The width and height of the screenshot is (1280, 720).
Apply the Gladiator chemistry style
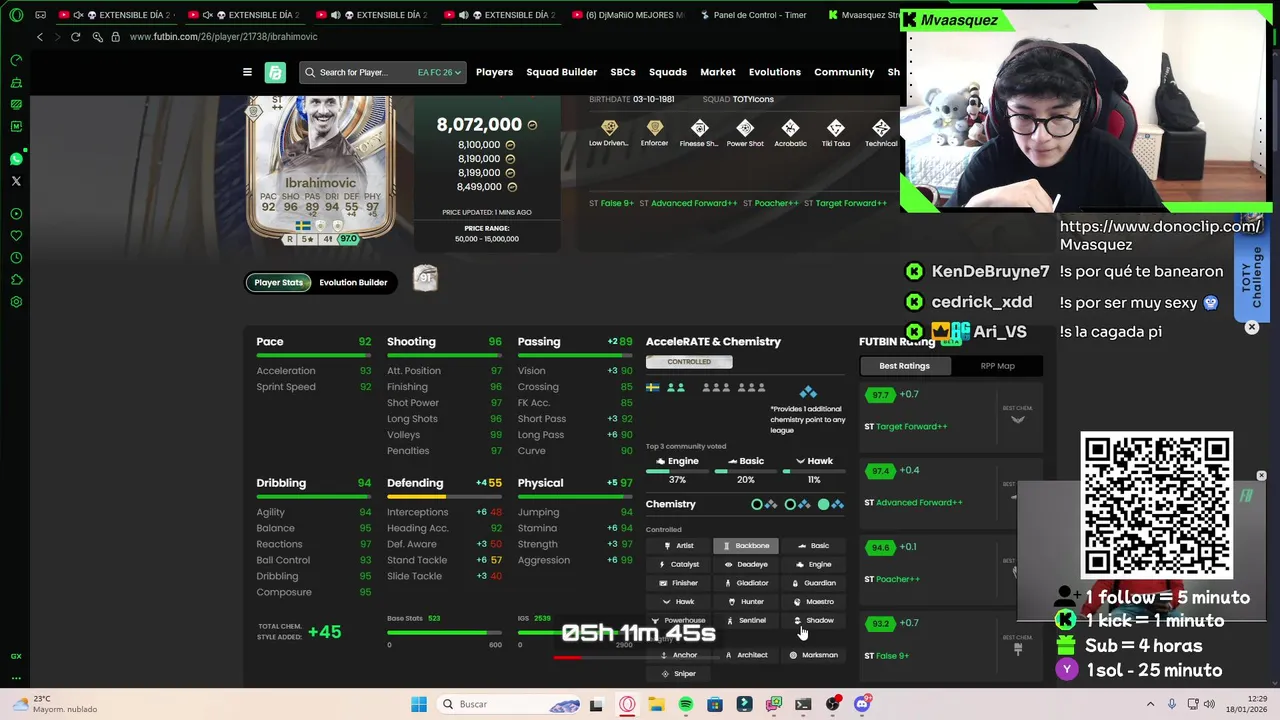[x=746, y=583]
